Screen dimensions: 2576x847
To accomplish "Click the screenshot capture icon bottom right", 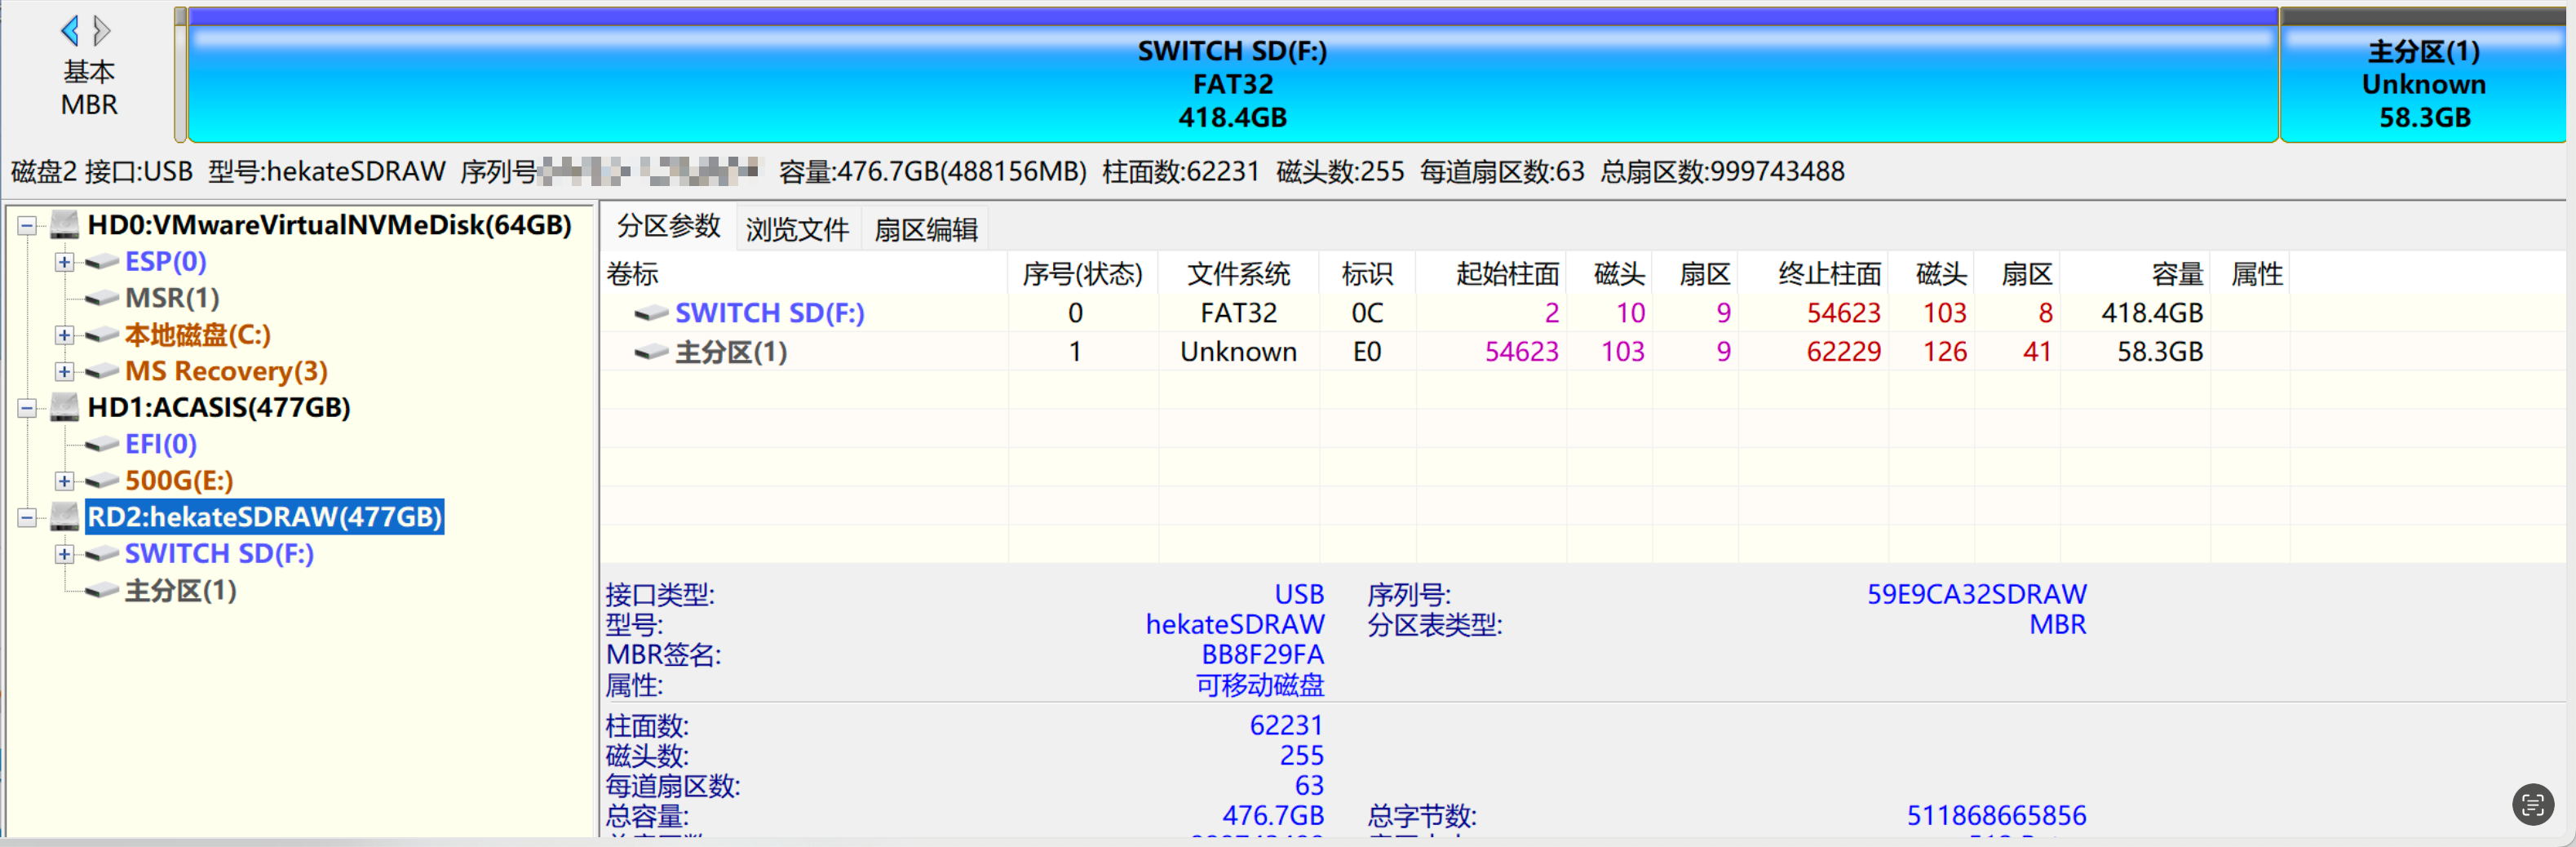I will click(x=2532, y=804).
